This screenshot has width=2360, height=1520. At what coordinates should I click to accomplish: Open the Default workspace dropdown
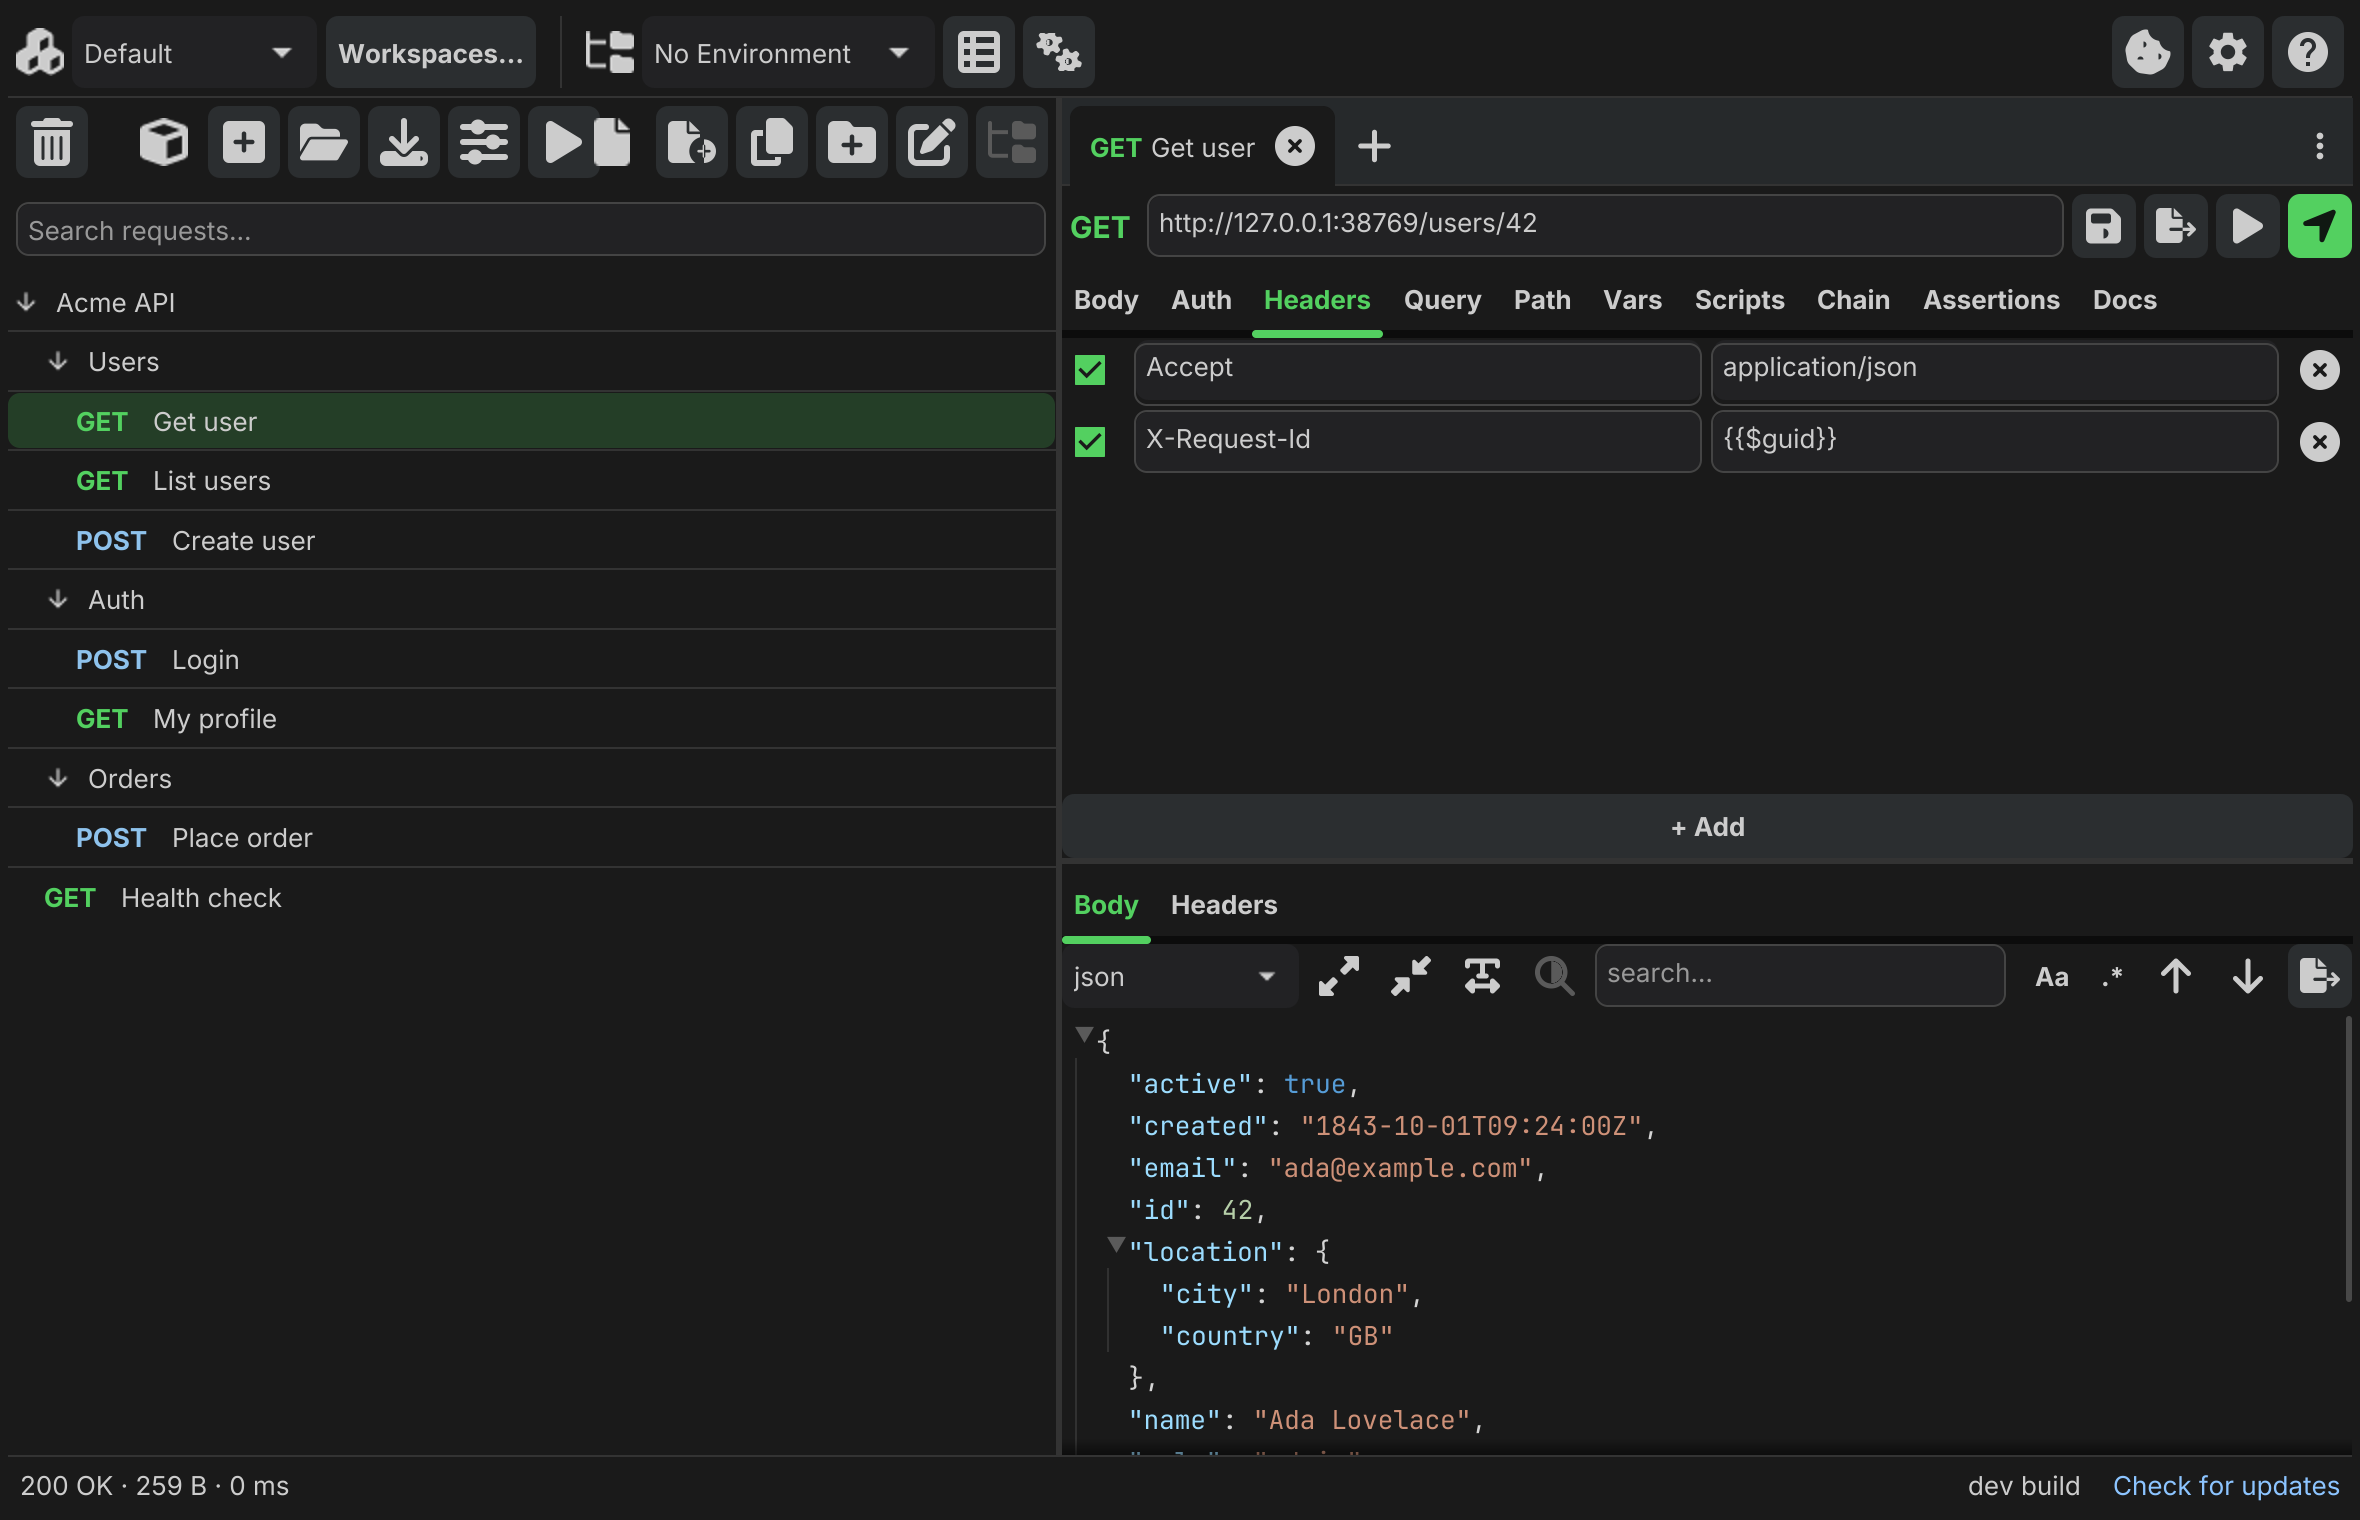pyautogui.click(x=194, y=52)
